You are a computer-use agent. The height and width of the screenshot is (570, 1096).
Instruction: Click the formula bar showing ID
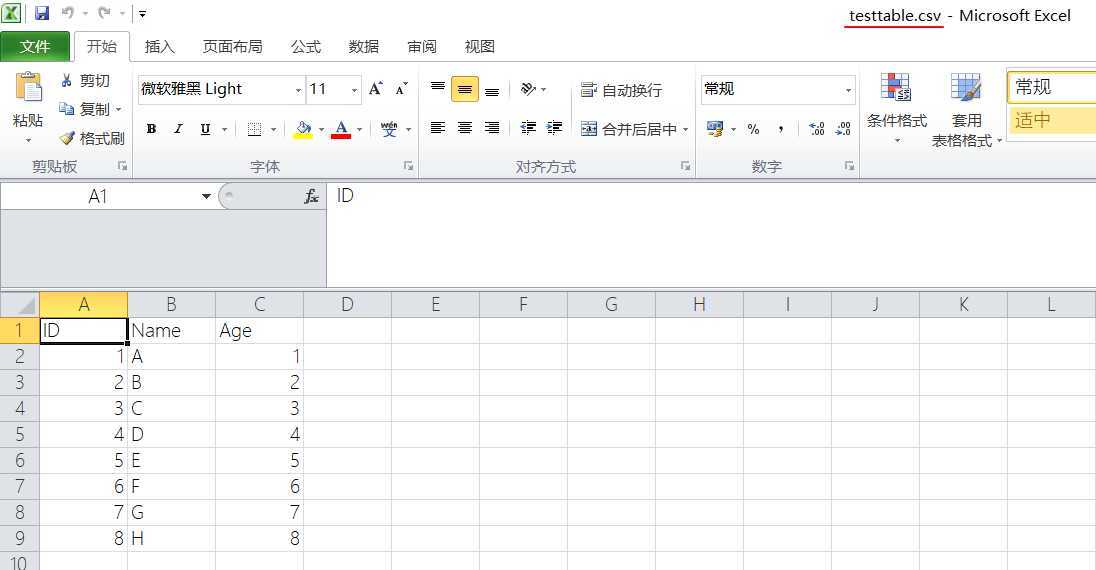pyautogui.click(x=712, y=235)
